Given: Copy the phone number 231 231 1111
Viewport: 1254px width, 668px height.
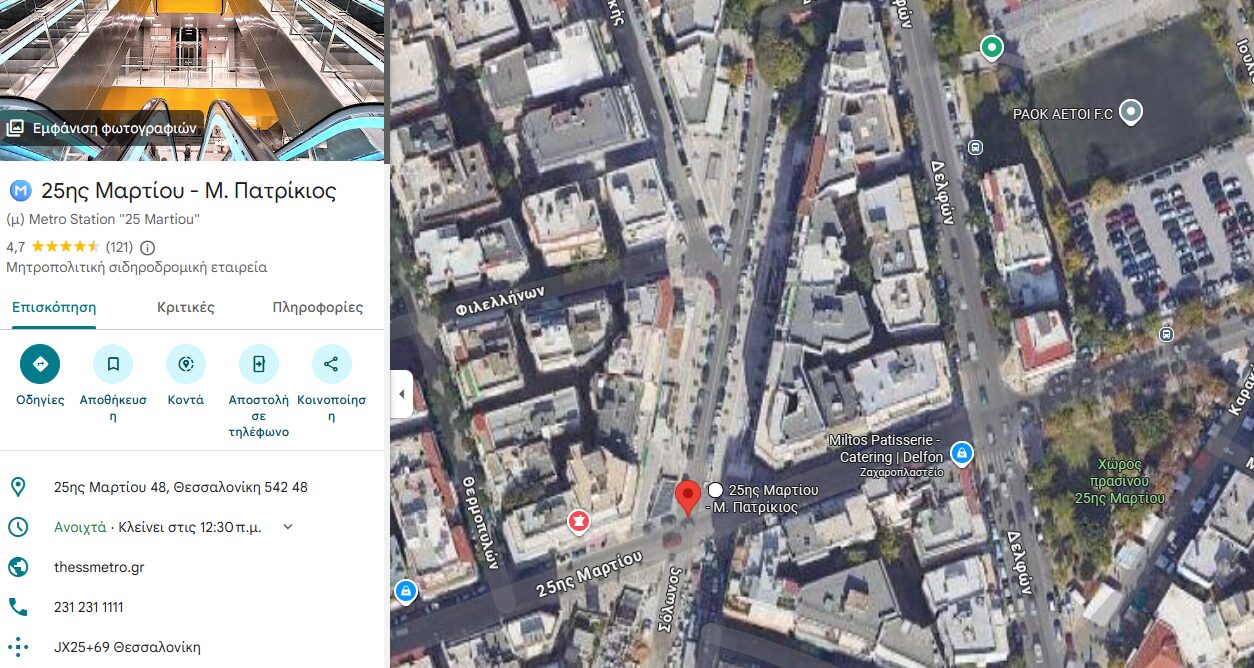Looking at the screenshot, I should (x=89, y=607).
